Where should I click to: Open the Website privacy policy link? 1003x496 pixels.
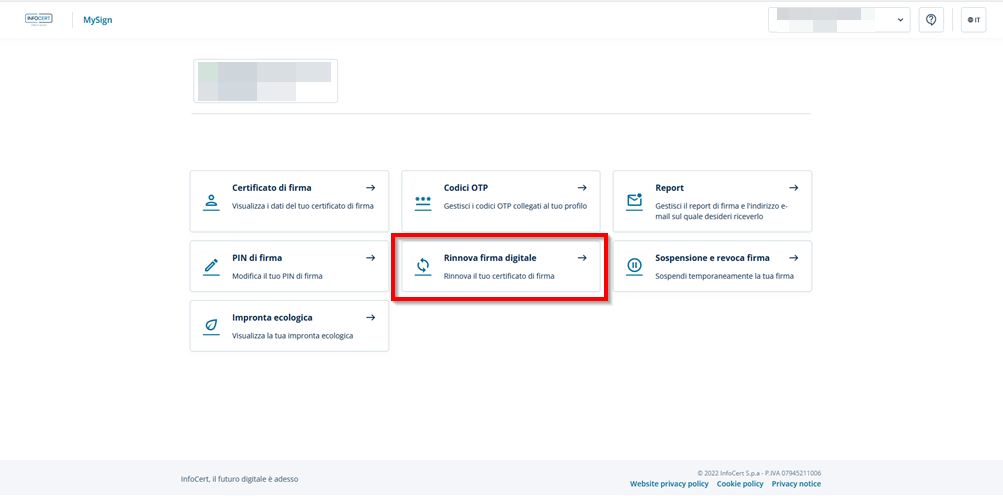669,484
